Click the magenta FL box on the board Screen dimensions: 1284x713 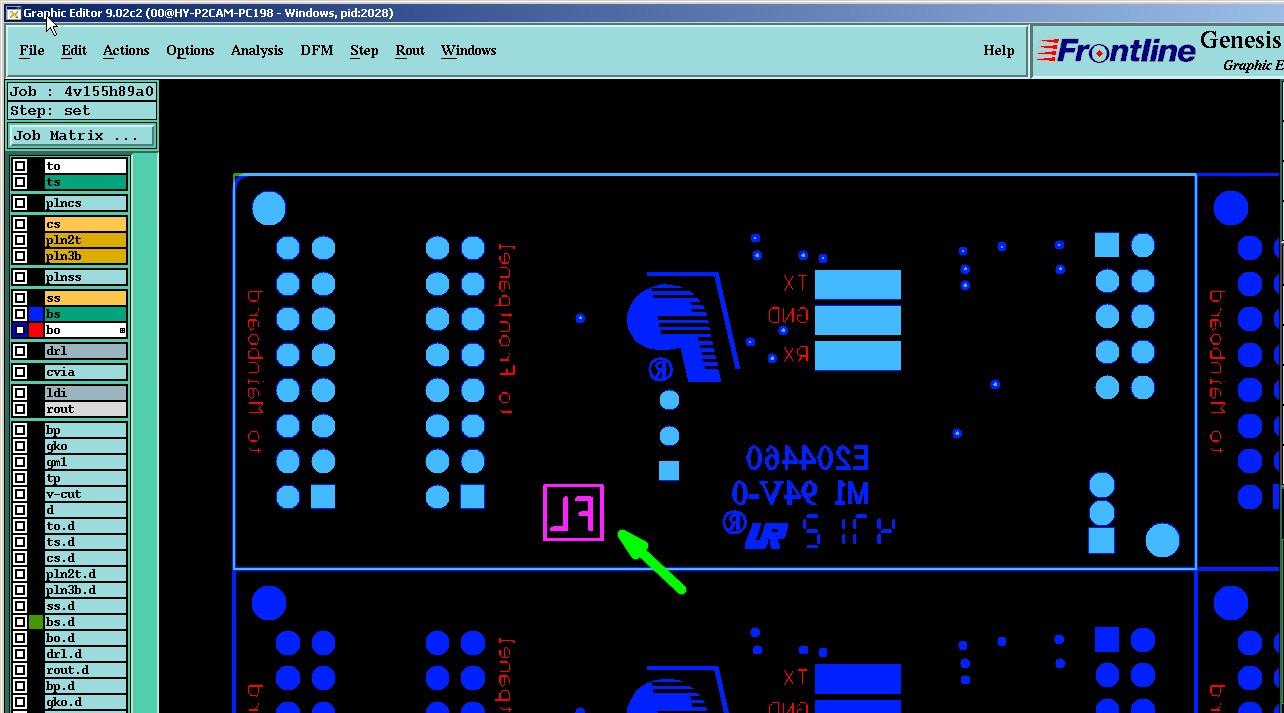(x=573, y=513)
